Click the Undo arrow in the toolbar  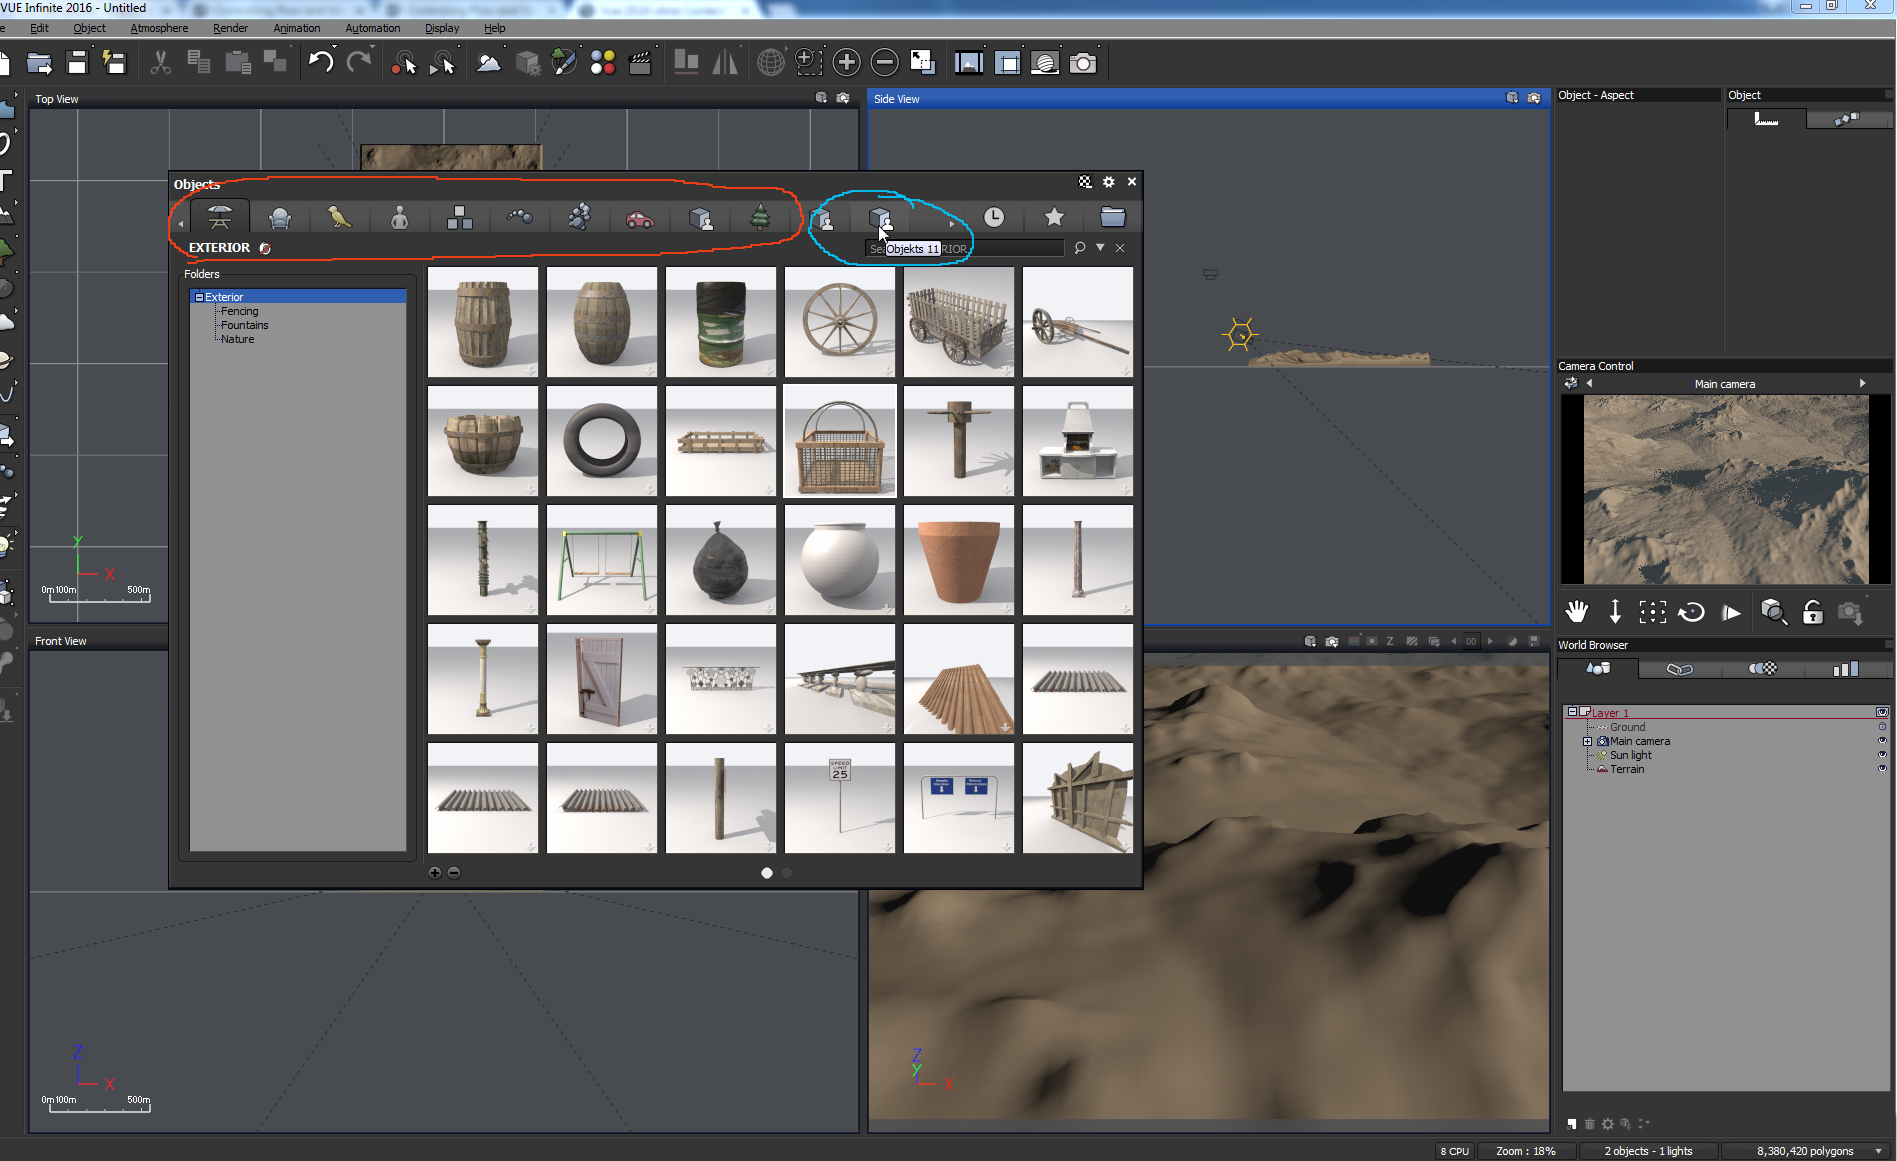320,63
